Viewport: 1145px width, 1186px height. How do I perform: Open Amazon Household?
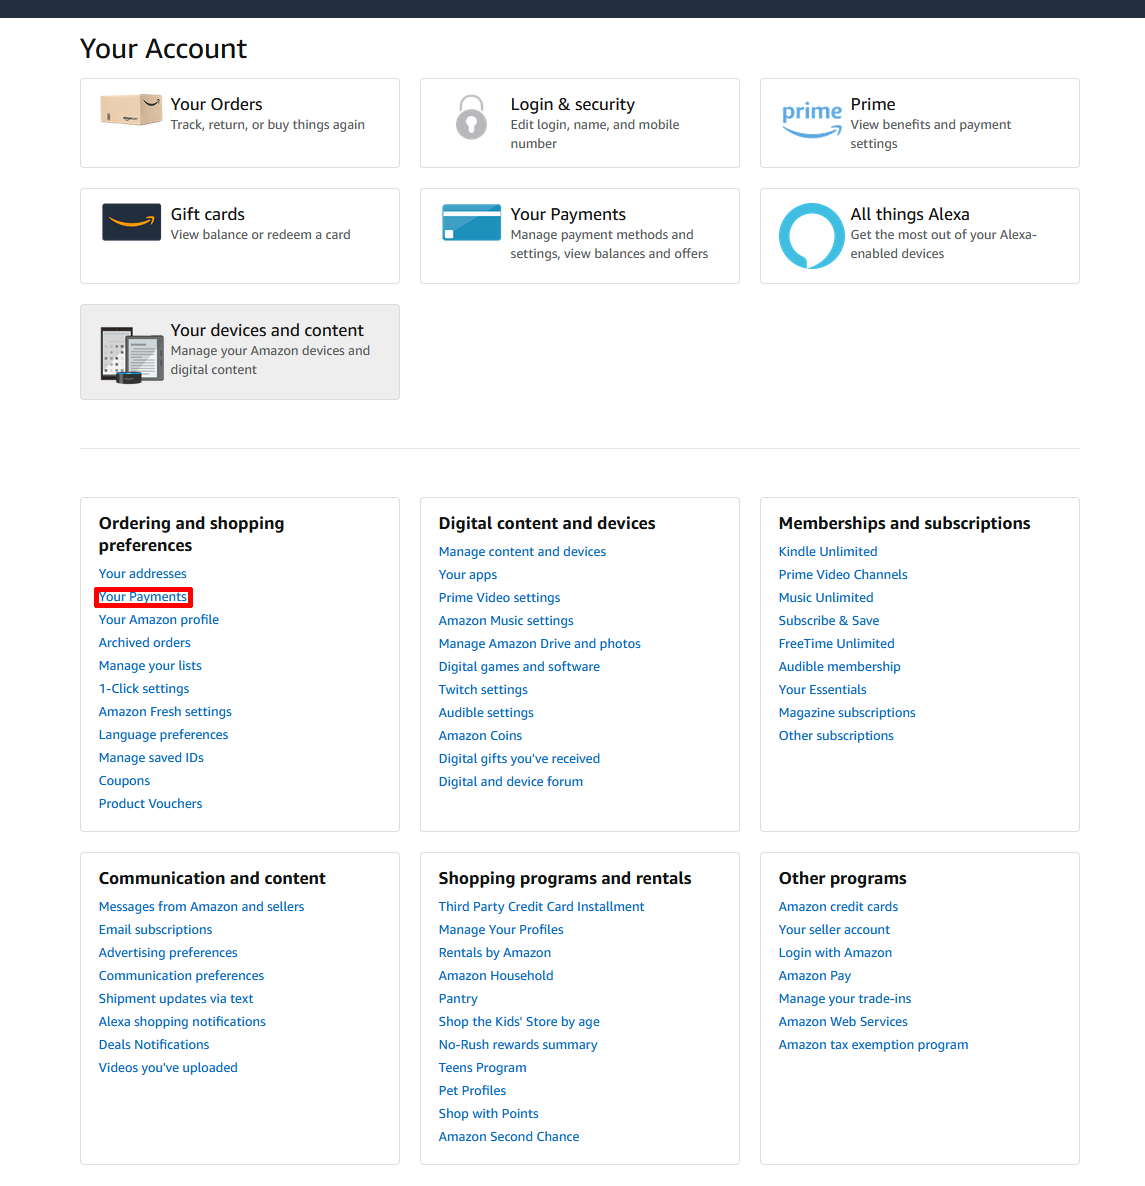click(x=496, y=976)
